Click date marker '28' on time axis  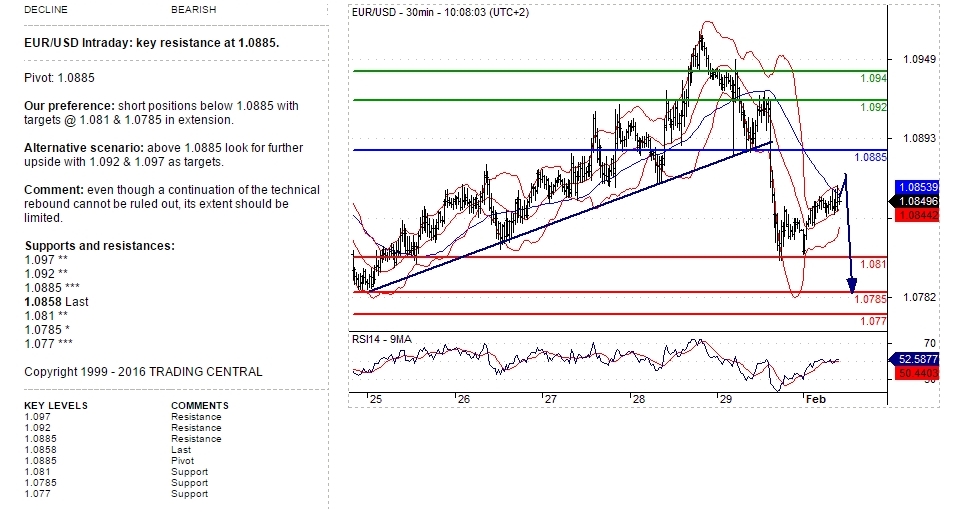[x=638, y=399]
